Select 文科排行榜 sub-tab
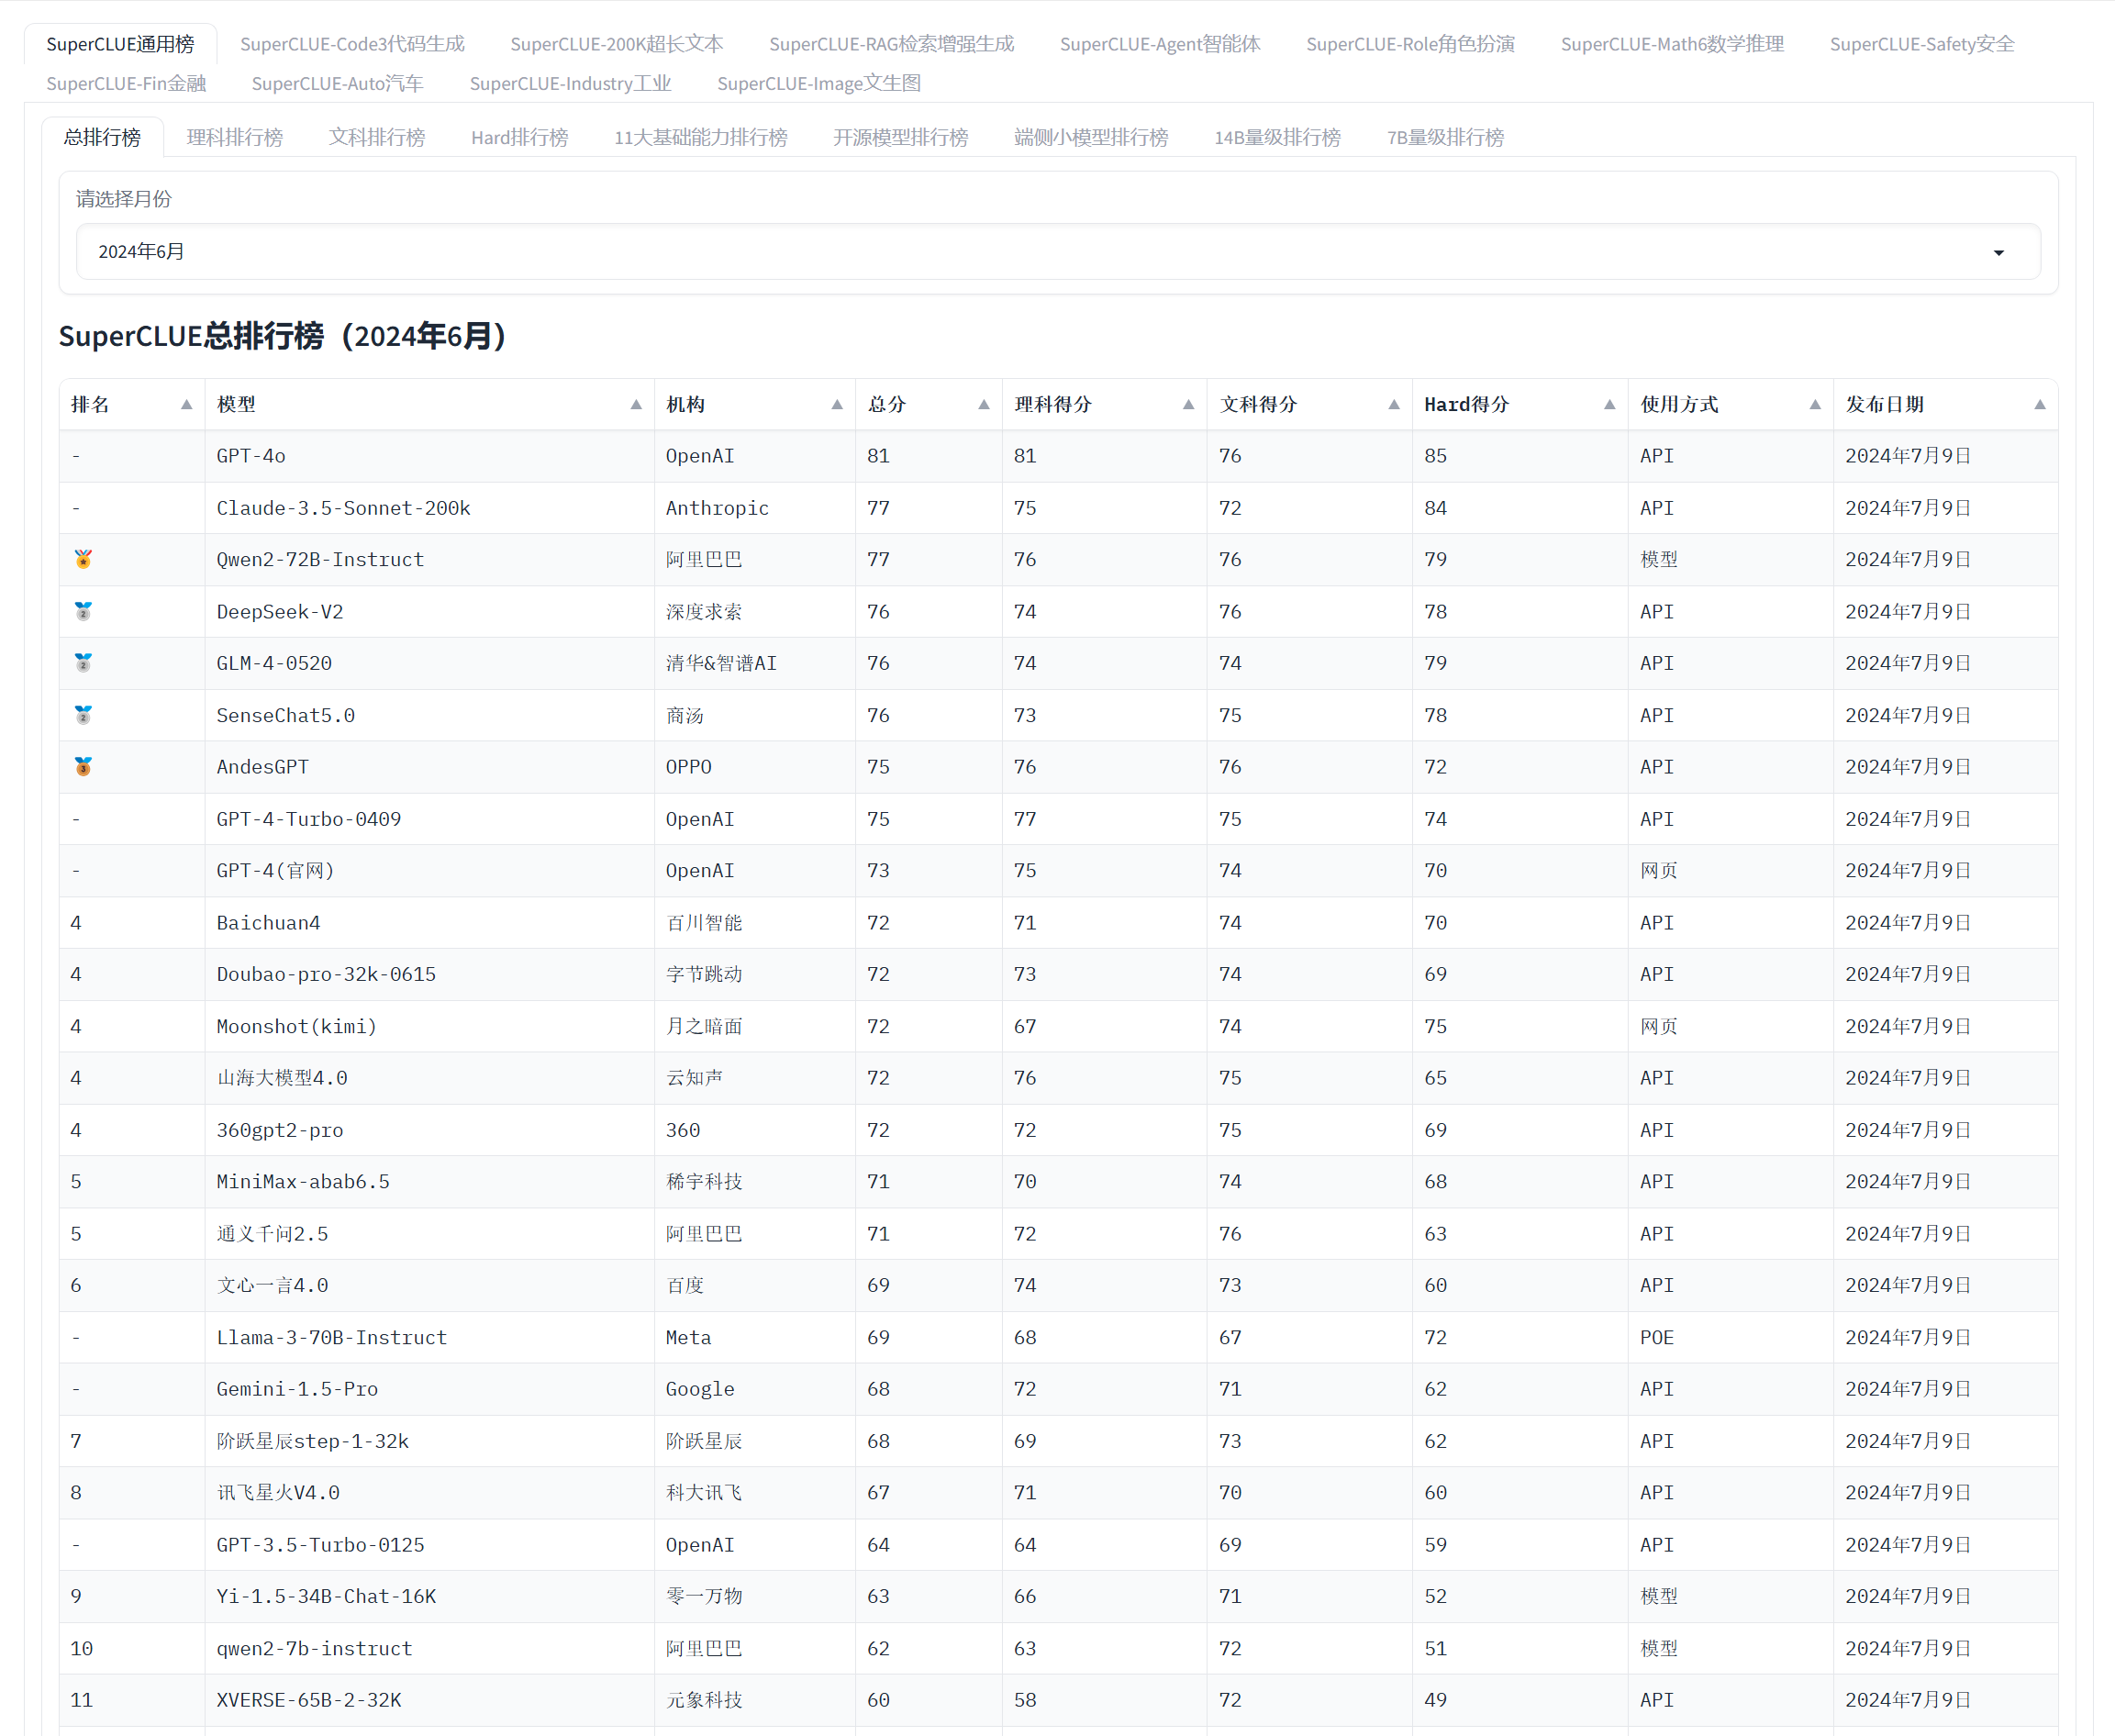 [x=377, y=137]
